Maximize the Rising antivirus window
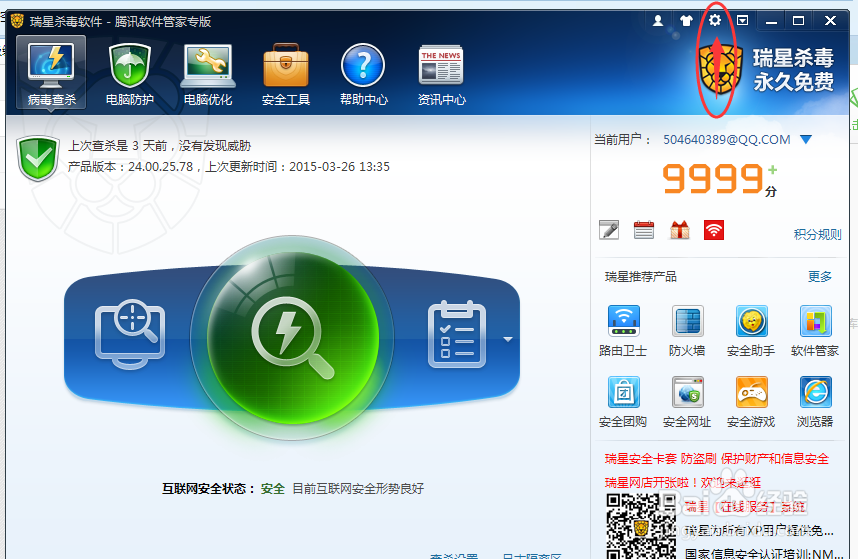The image size is (858, 559). click(x=798, y=21)
